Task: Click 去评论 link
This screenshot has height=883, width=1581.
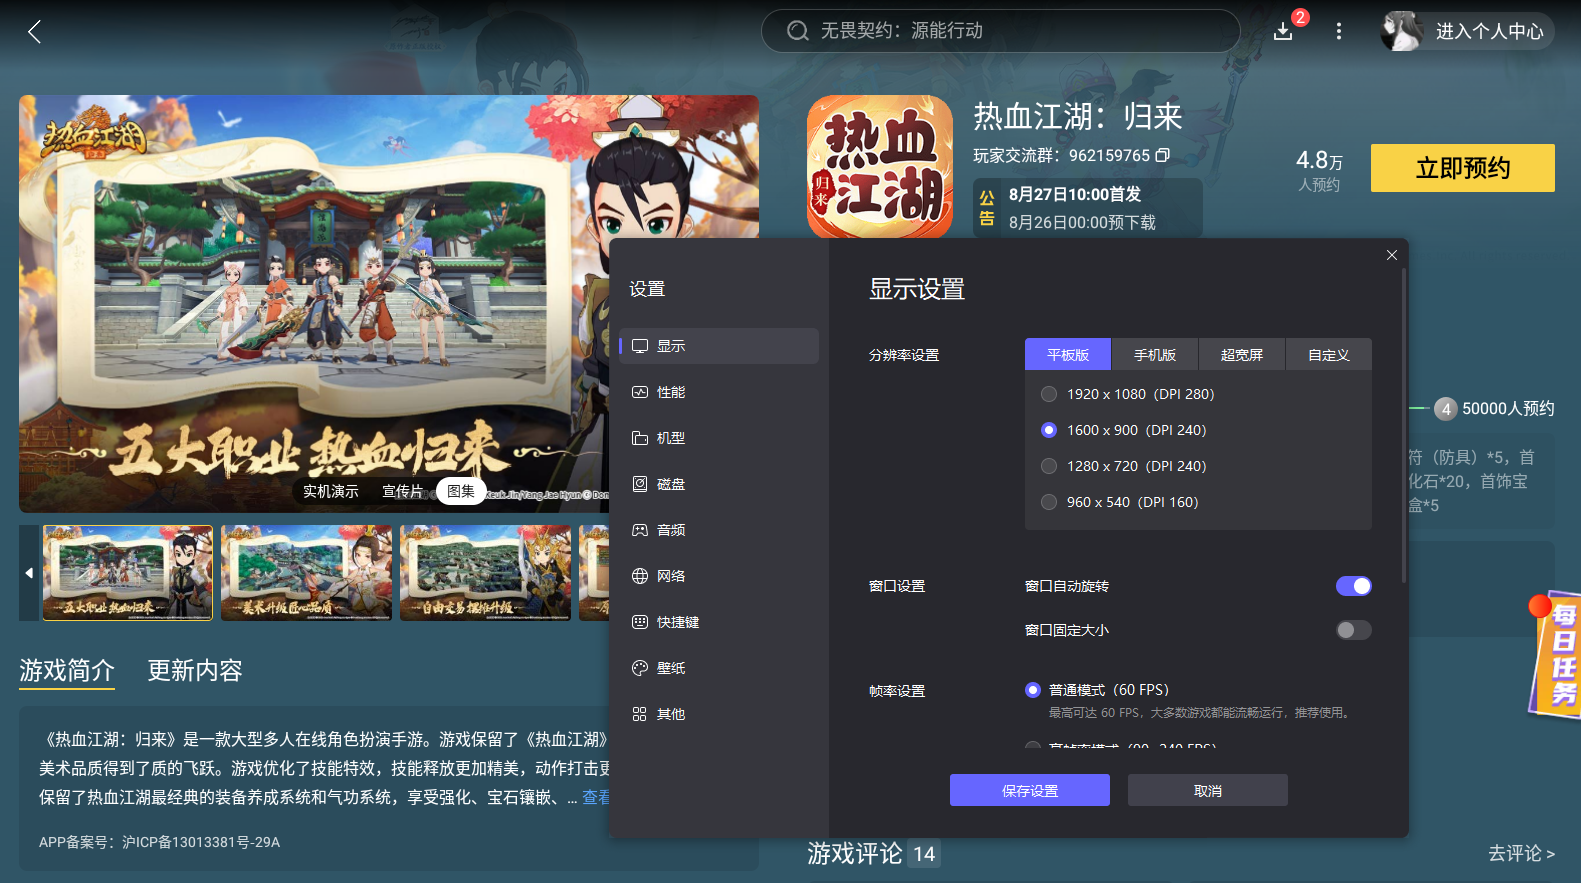Action: click(x=1521, y=853)
